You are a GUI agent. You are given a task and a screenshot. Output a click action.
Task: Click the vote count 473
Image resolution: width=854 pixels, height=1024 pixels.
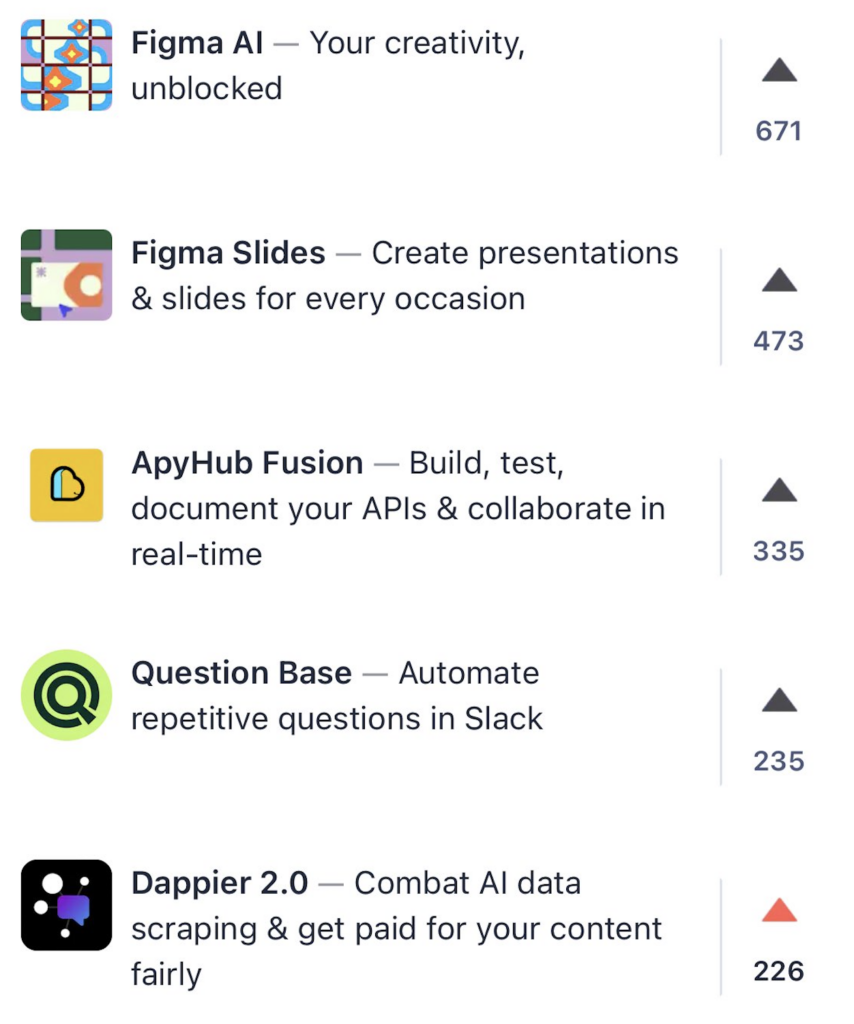pos(779,340)
